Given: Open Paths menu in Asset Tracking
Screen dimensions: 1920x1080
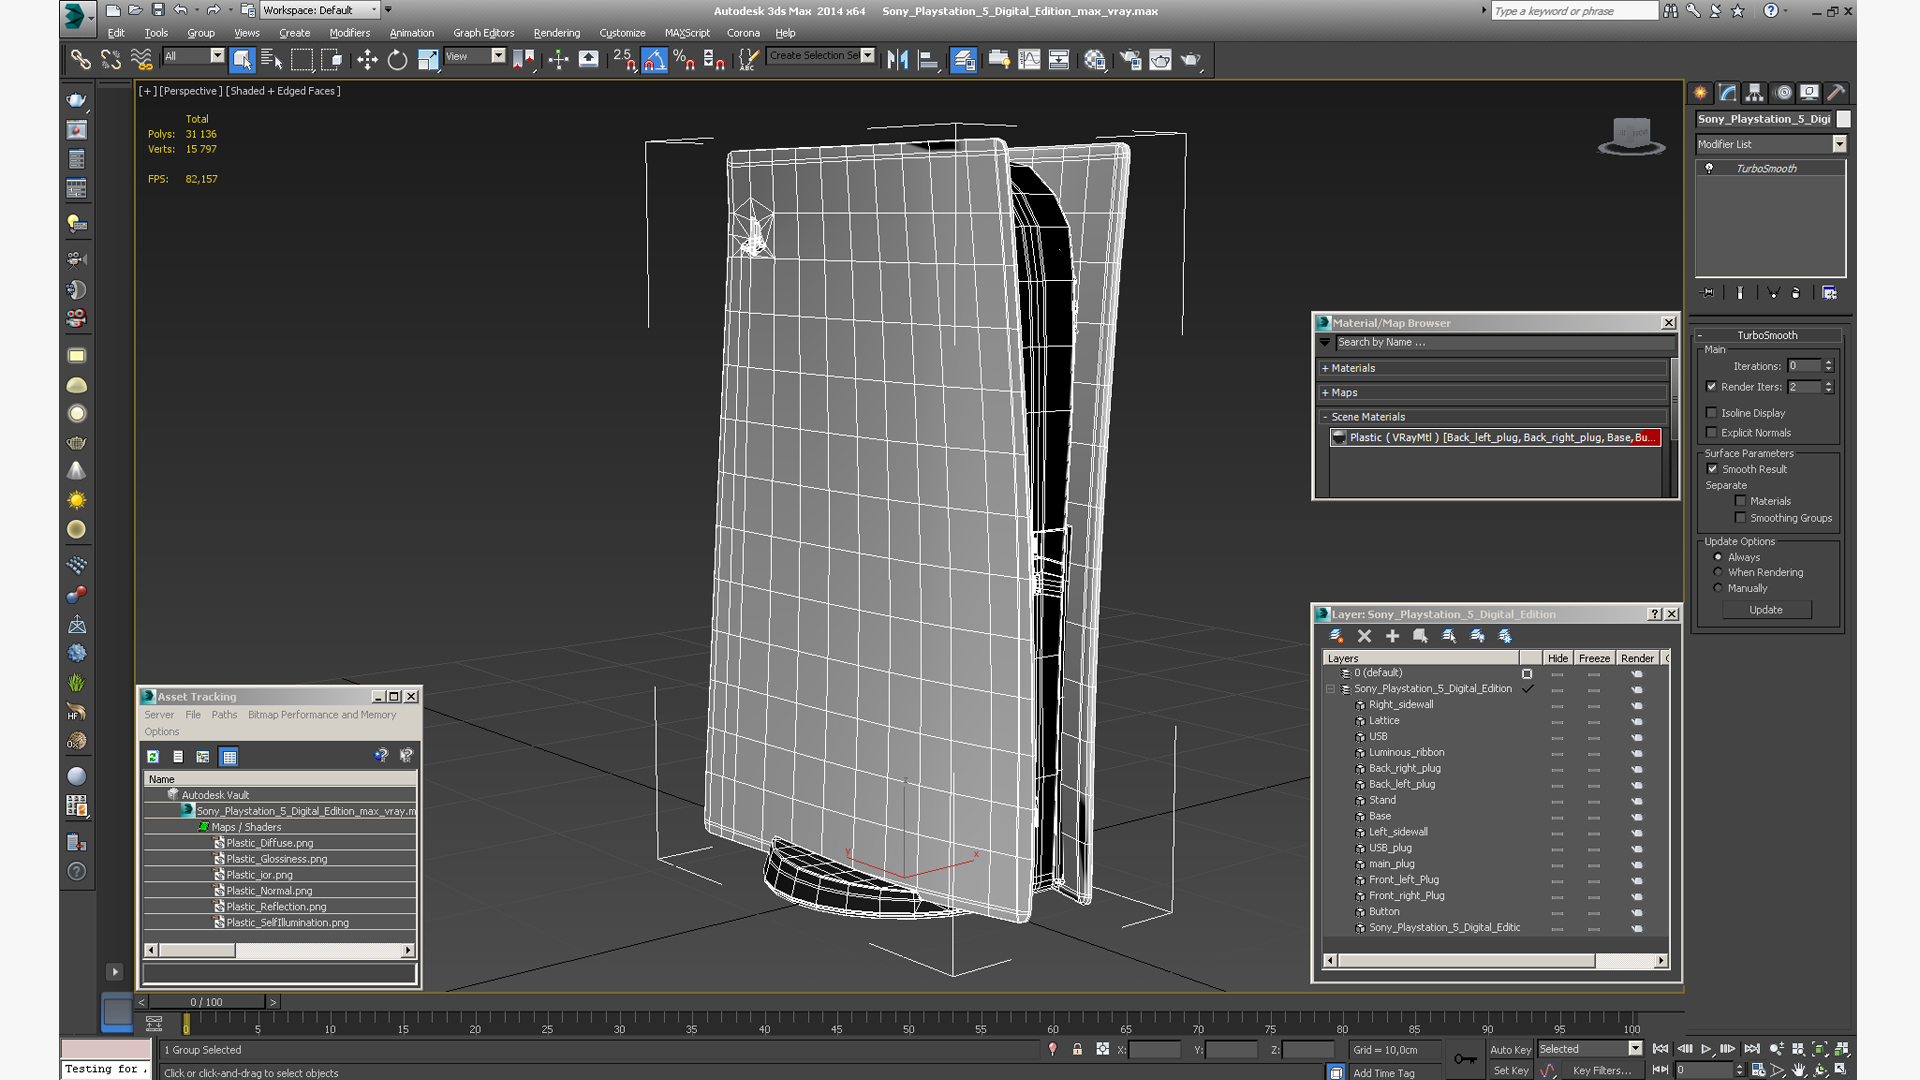Looking at the screenshot, I should coord(224,715).
